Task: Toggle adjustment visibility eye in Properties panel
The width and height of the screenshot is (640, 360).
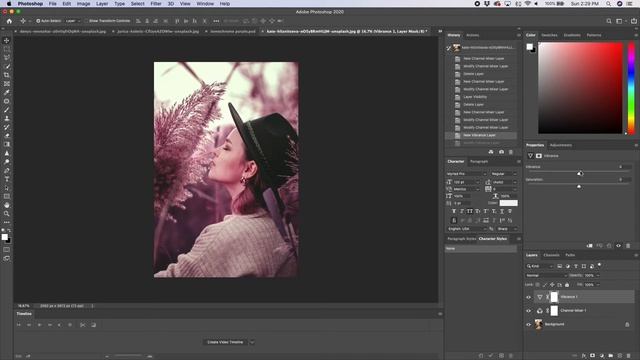Action: [618, 246]
